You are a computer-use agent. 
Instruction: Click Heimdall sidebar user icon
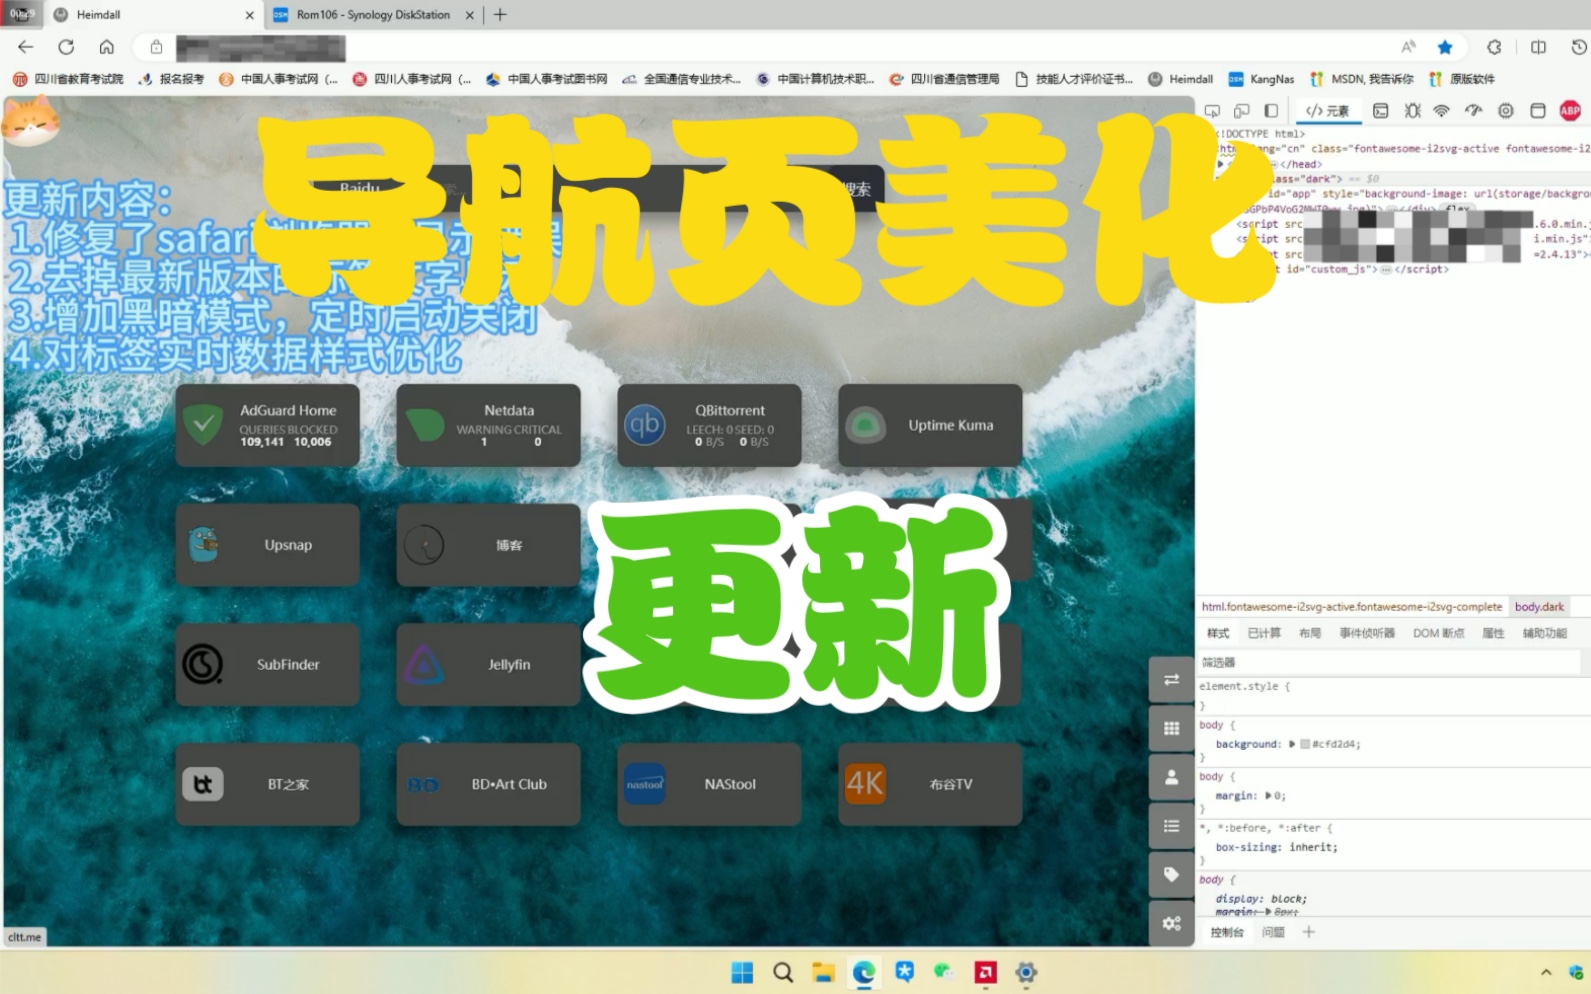(1171, 777)
